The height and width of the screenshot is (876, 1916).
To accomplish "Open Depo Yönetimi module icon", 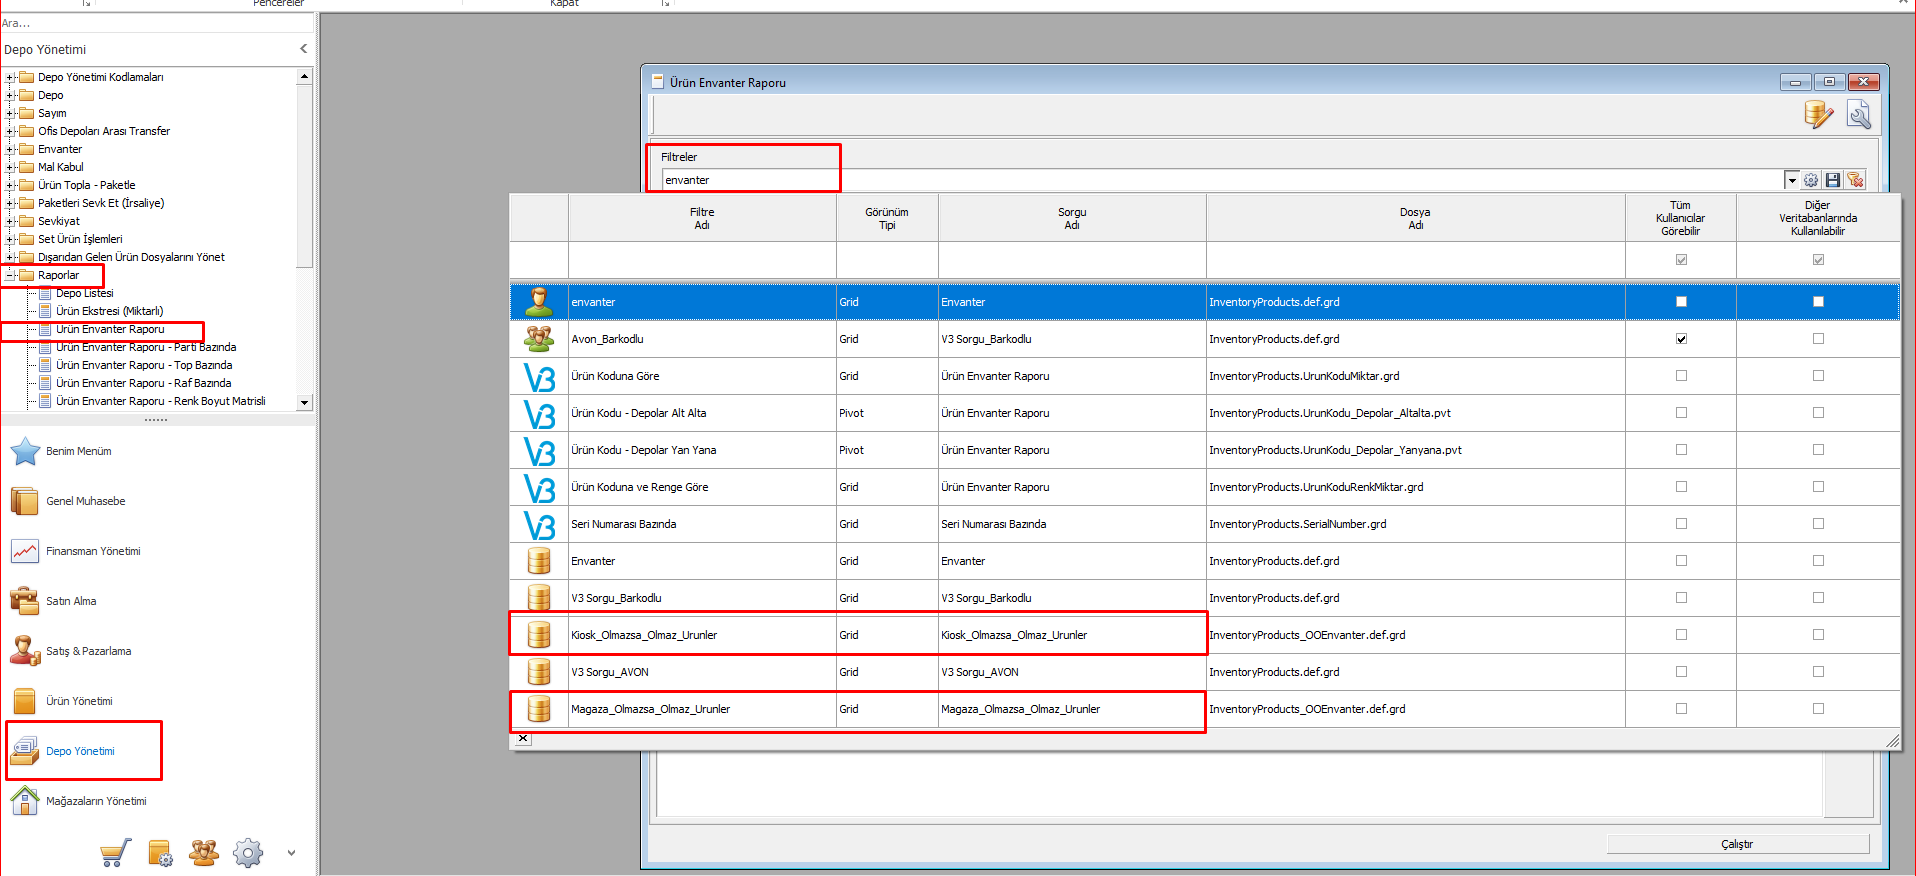I will pyautogui.click(x=25, y=751).
